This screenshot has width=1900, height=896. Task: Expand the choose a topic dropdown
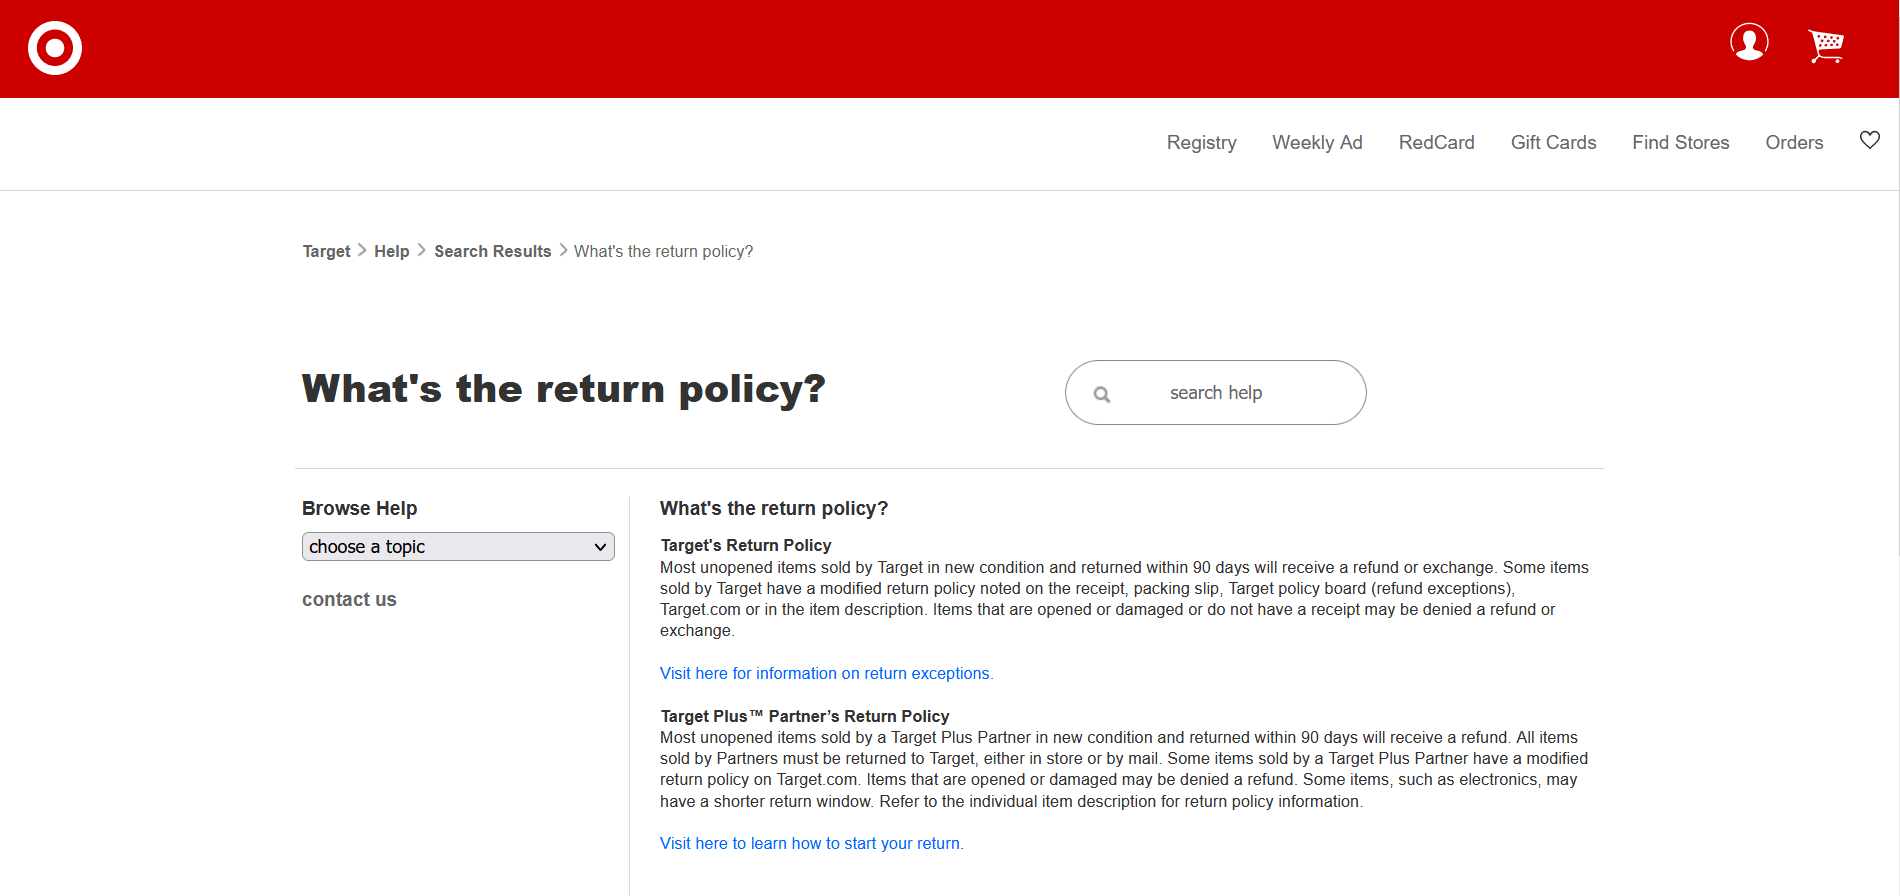(x=458, y=547)
